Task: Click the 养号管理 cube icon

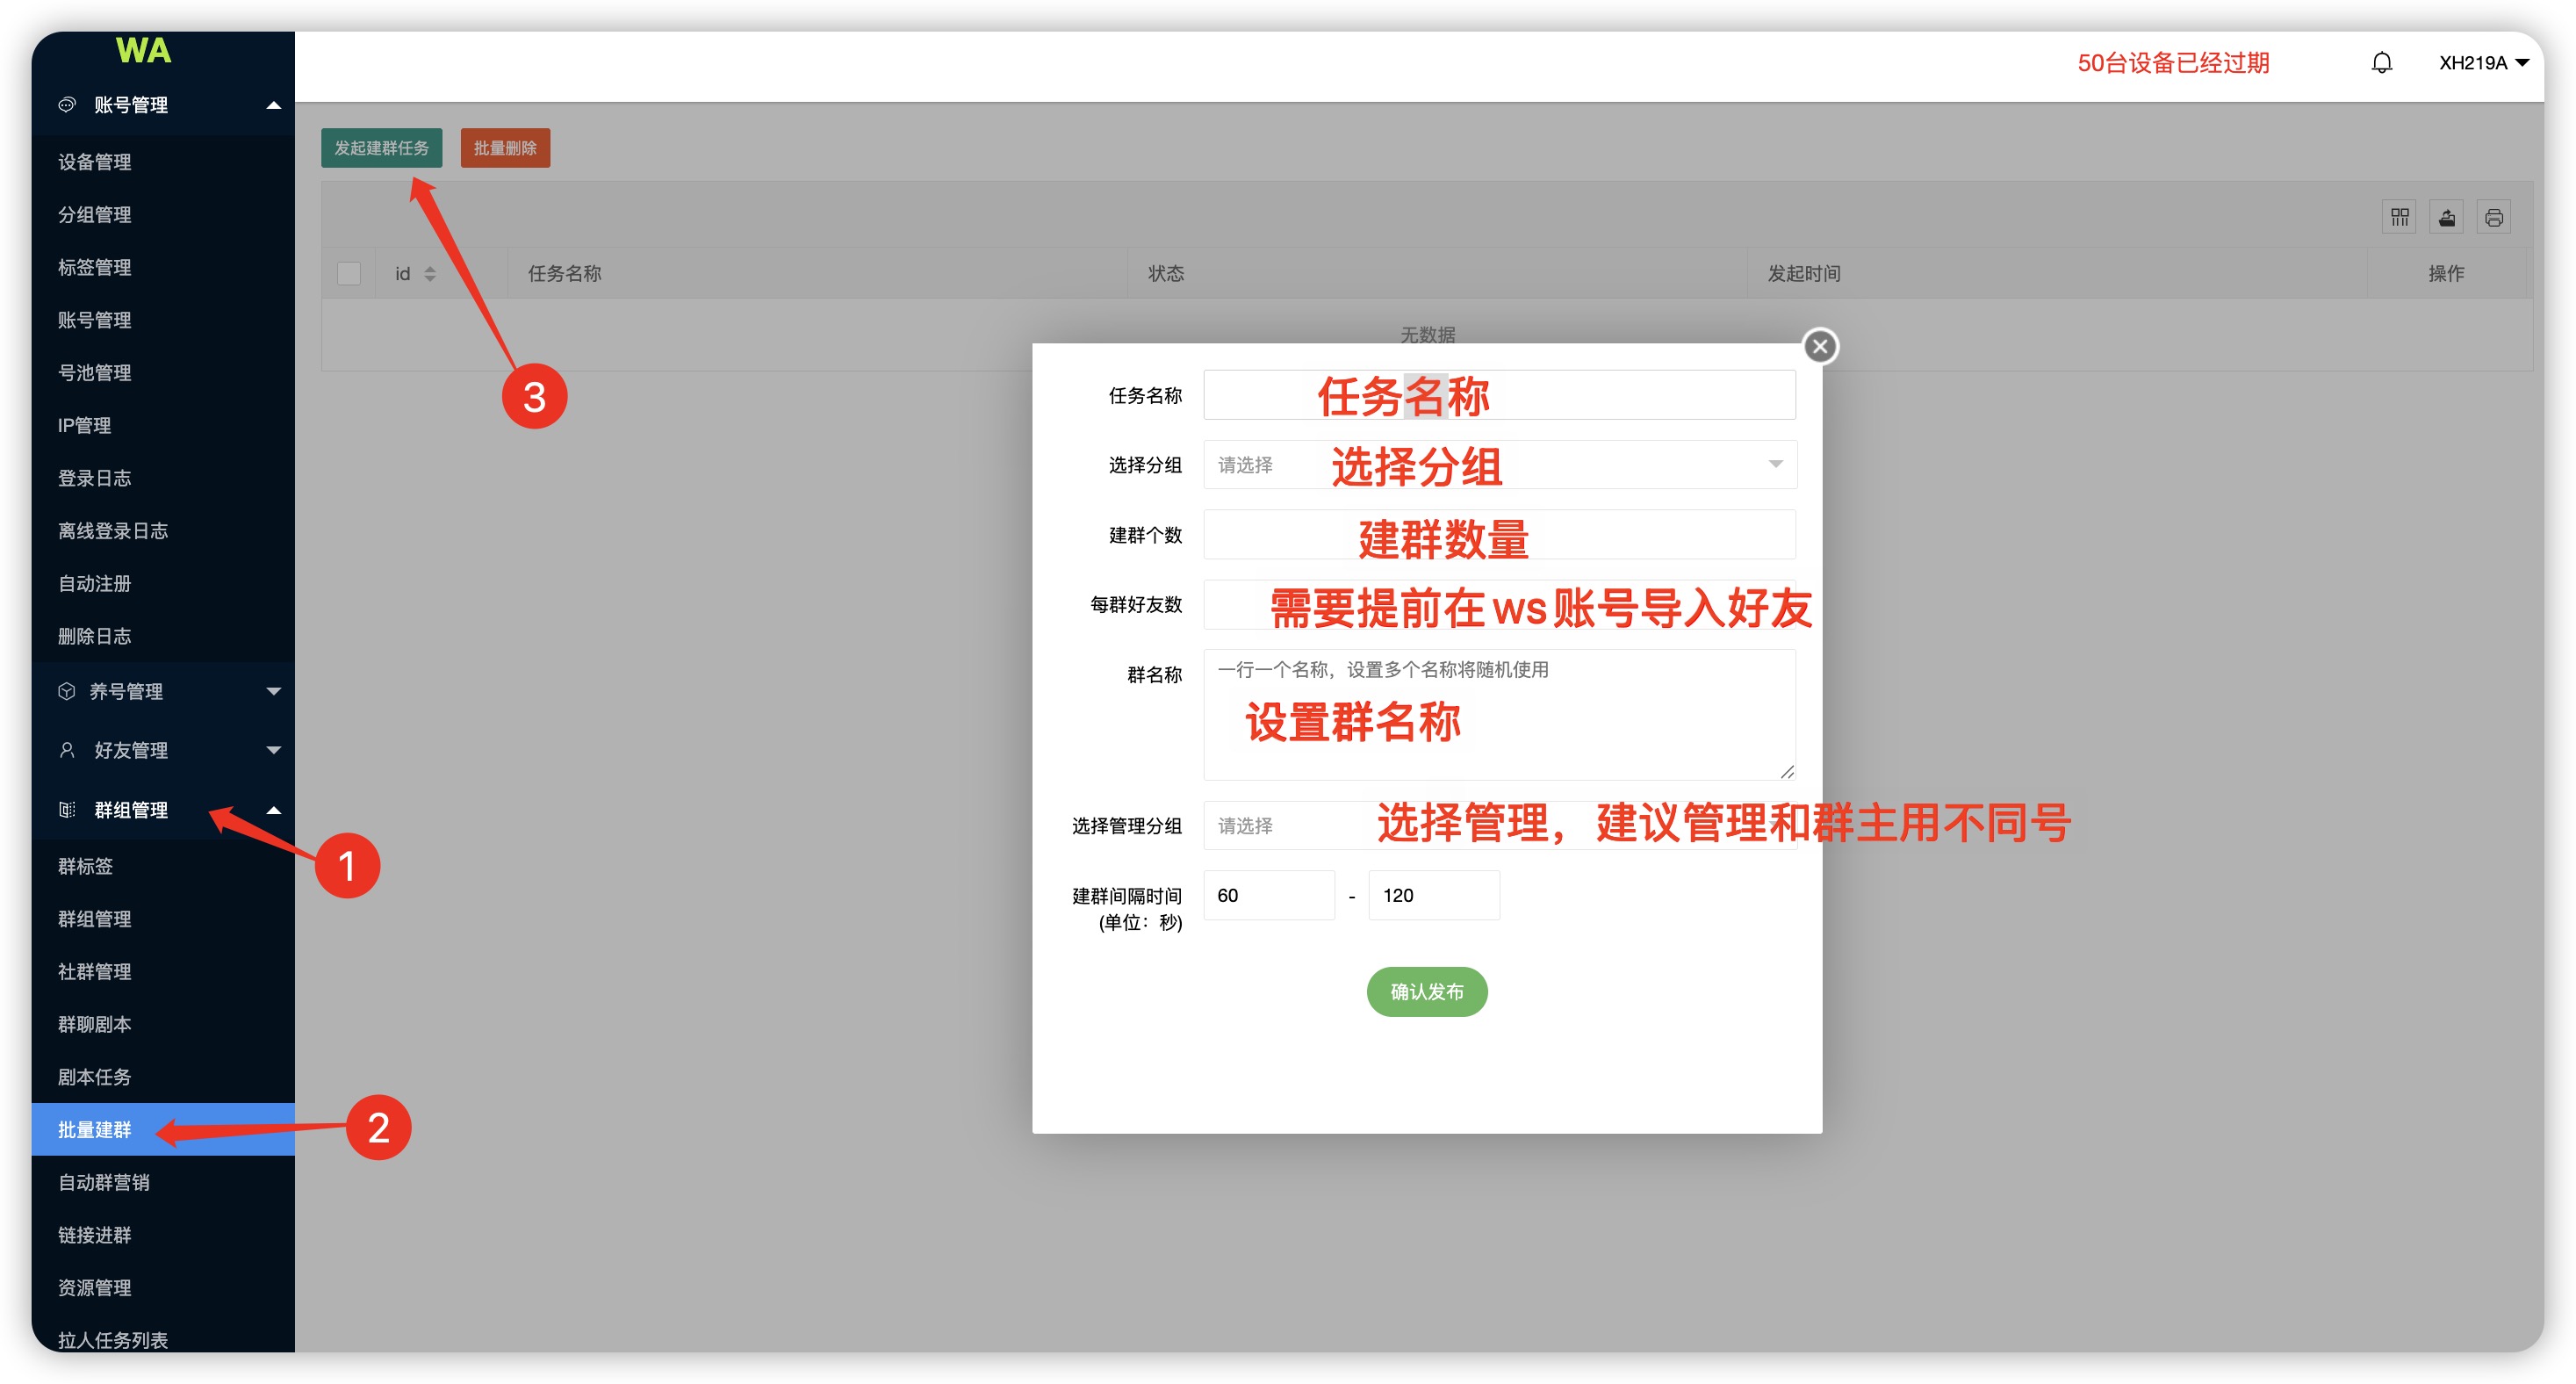Action: (x=67, y=691)
